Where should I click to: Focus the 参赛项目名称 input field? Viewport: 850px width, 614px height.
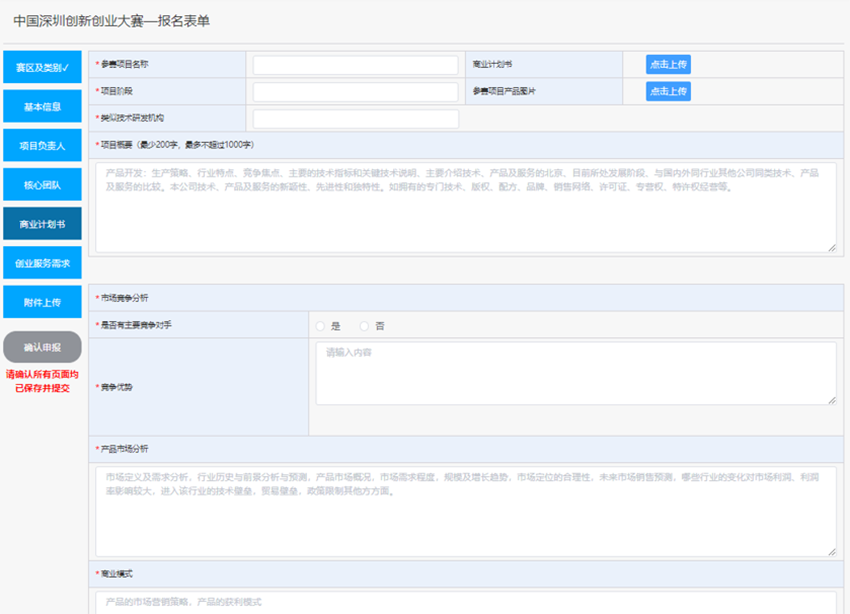coord(355,65)
